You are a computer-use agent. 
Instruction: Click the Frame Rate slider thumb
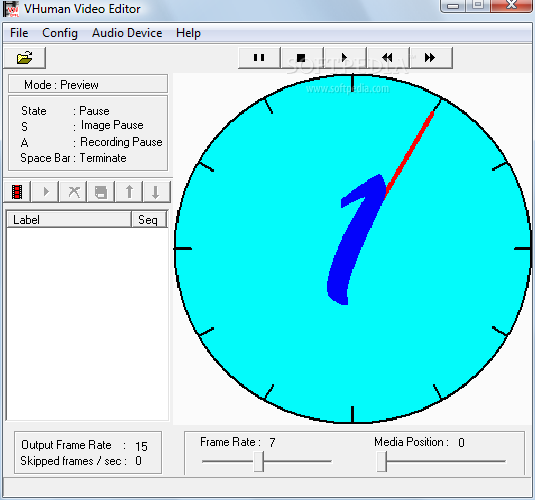(259, 461)
